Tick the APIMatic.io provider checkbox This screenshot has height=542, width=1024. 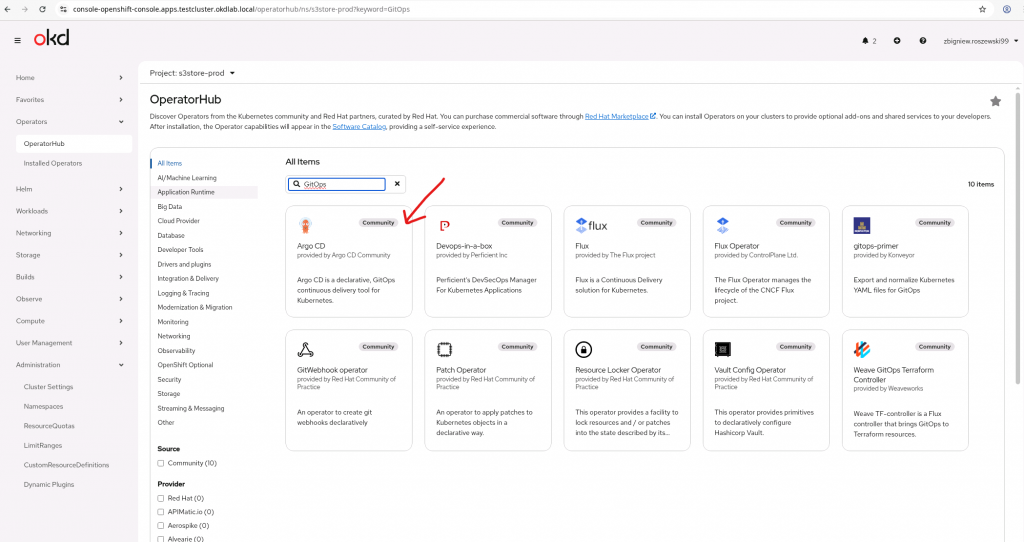[161, 511]
